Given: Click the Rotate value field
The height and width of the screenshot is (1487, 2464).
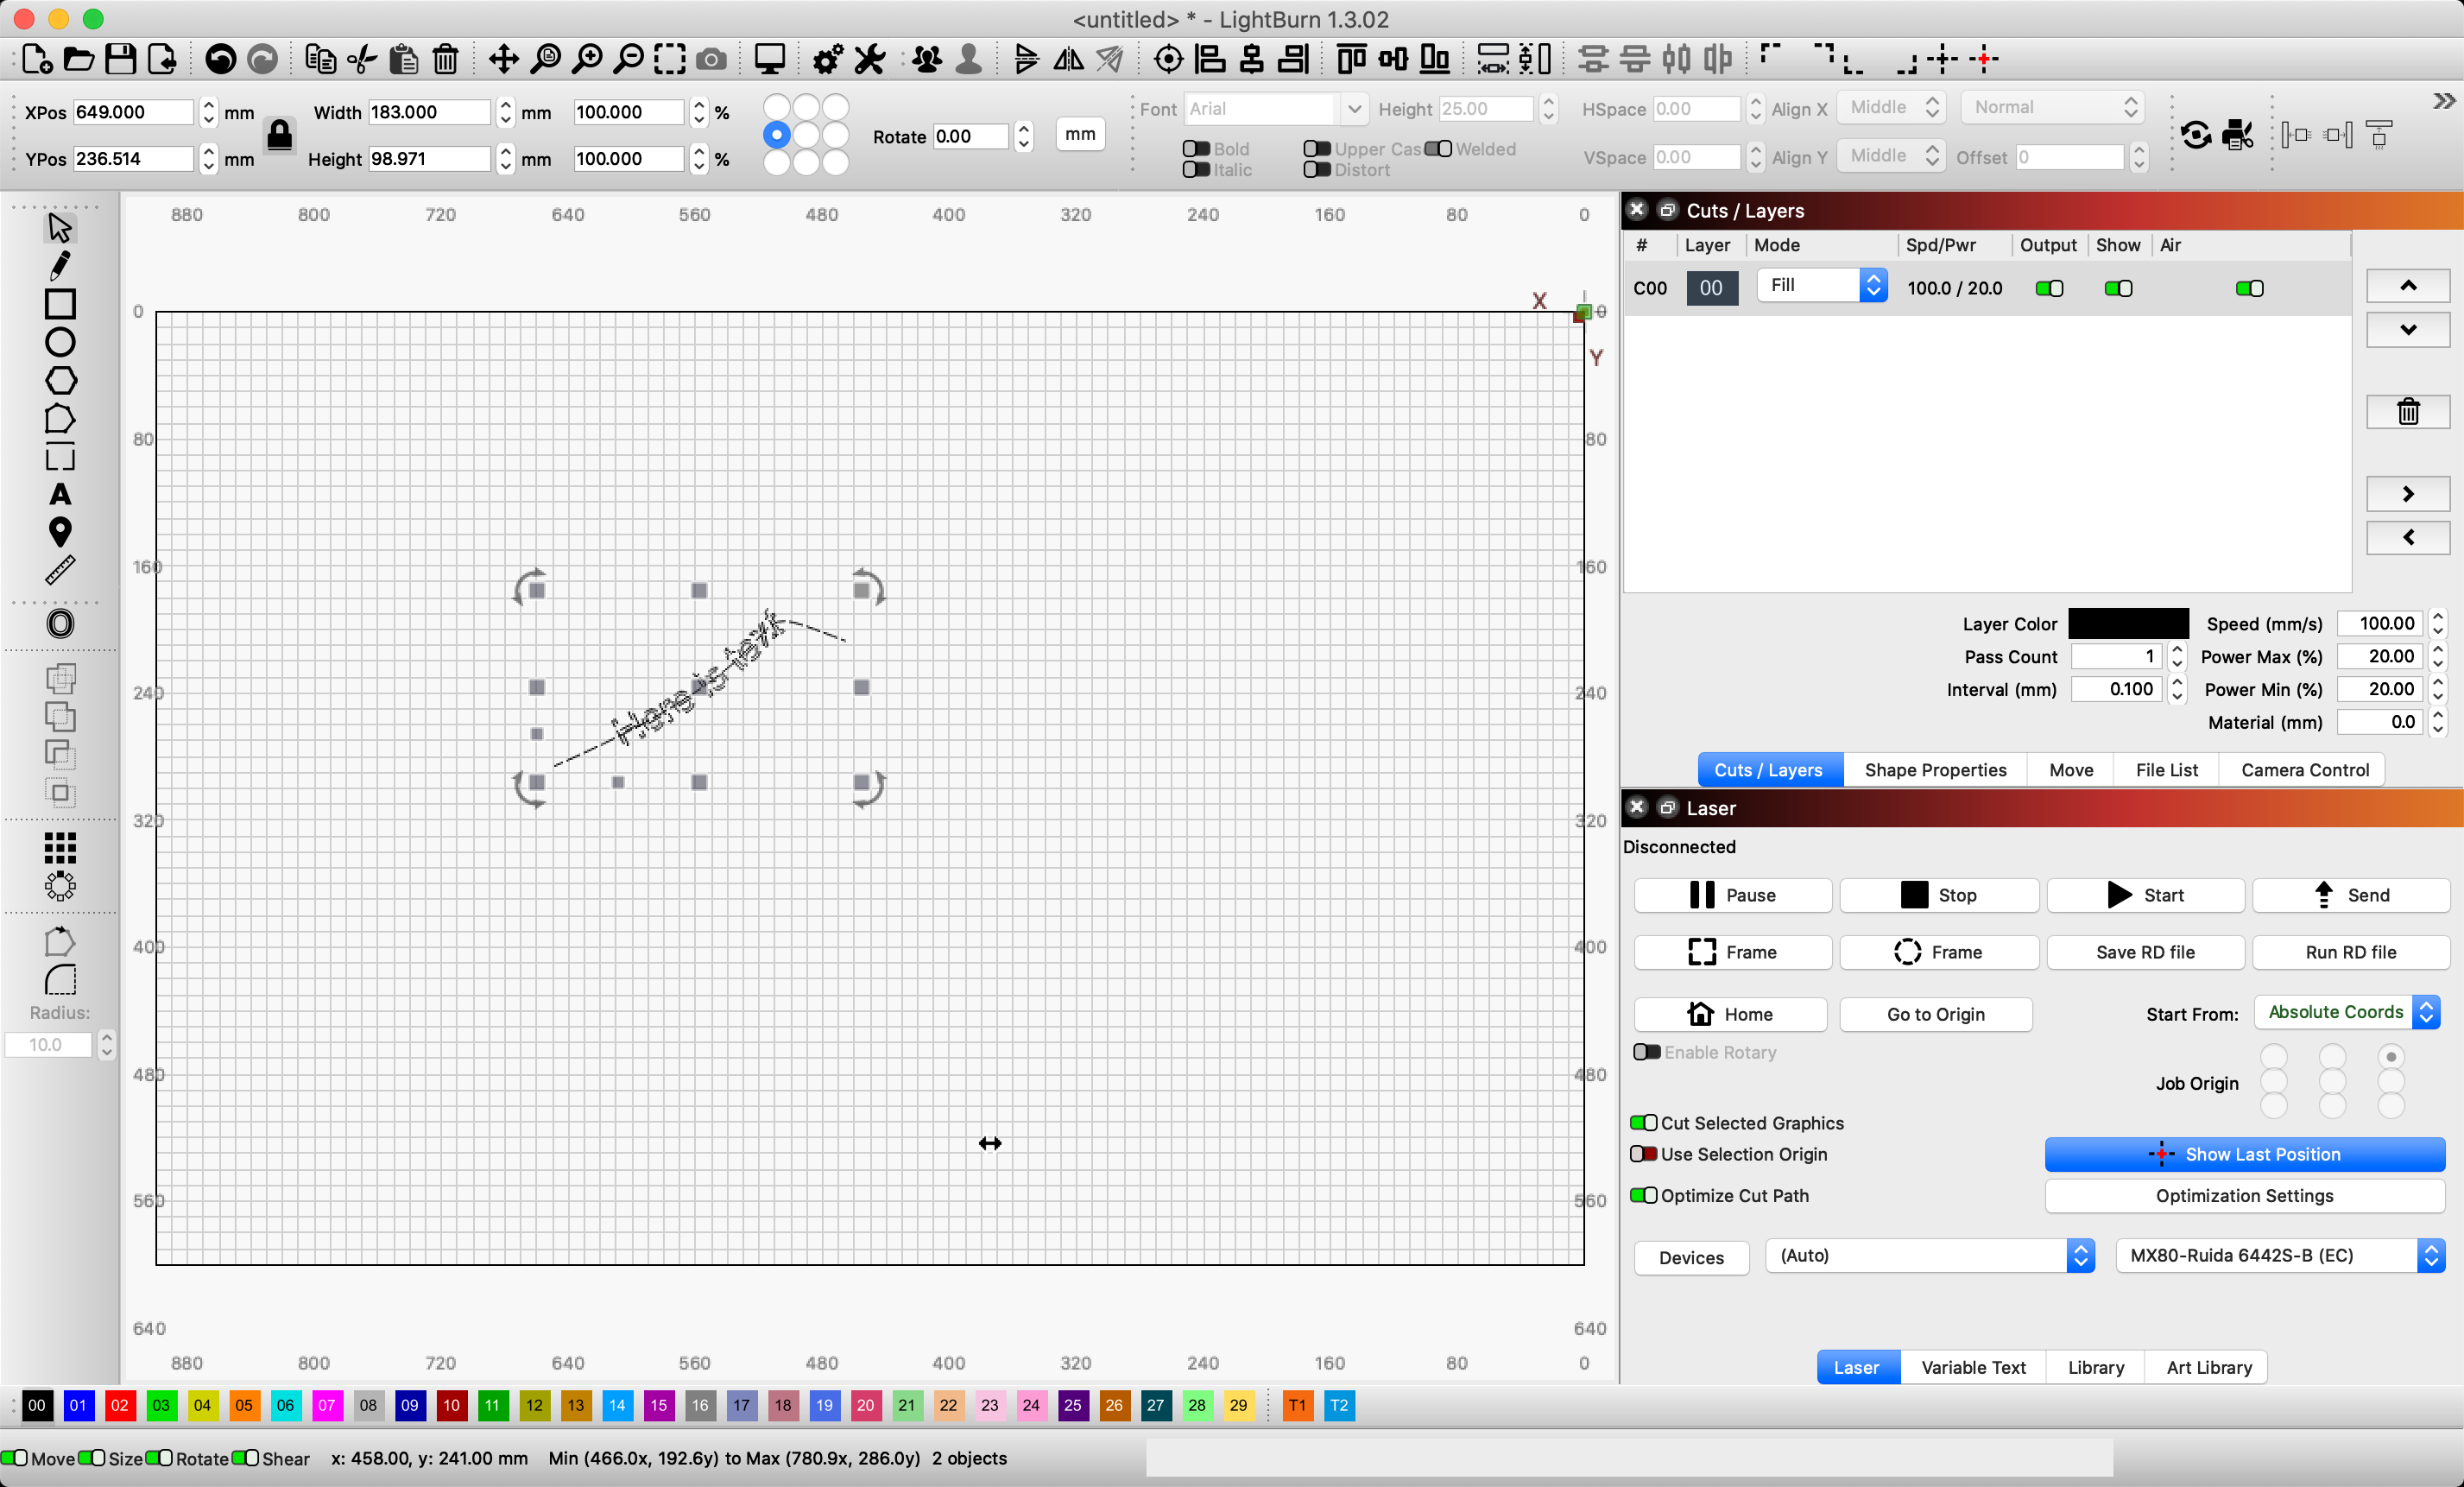Looking at the screenshot, I should 971,136.
